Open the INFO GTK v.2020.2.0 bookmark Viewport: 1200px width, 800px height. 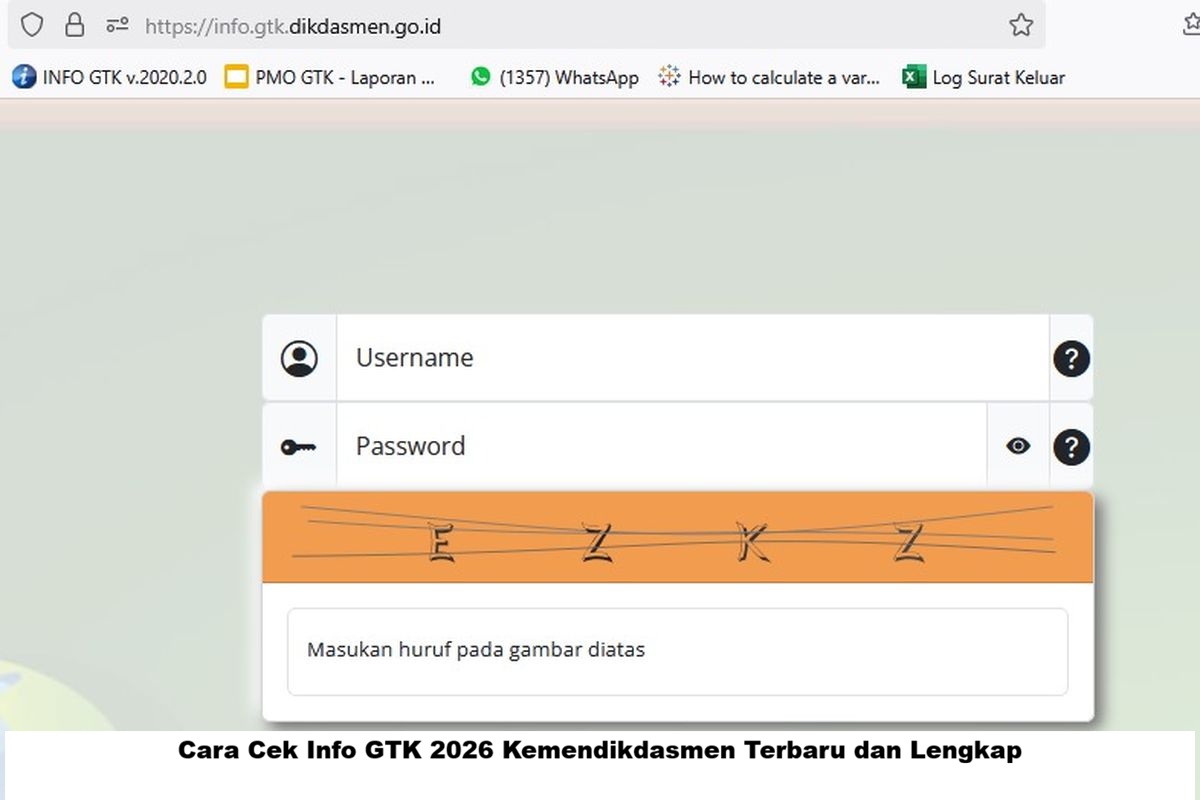coord(110,77)
